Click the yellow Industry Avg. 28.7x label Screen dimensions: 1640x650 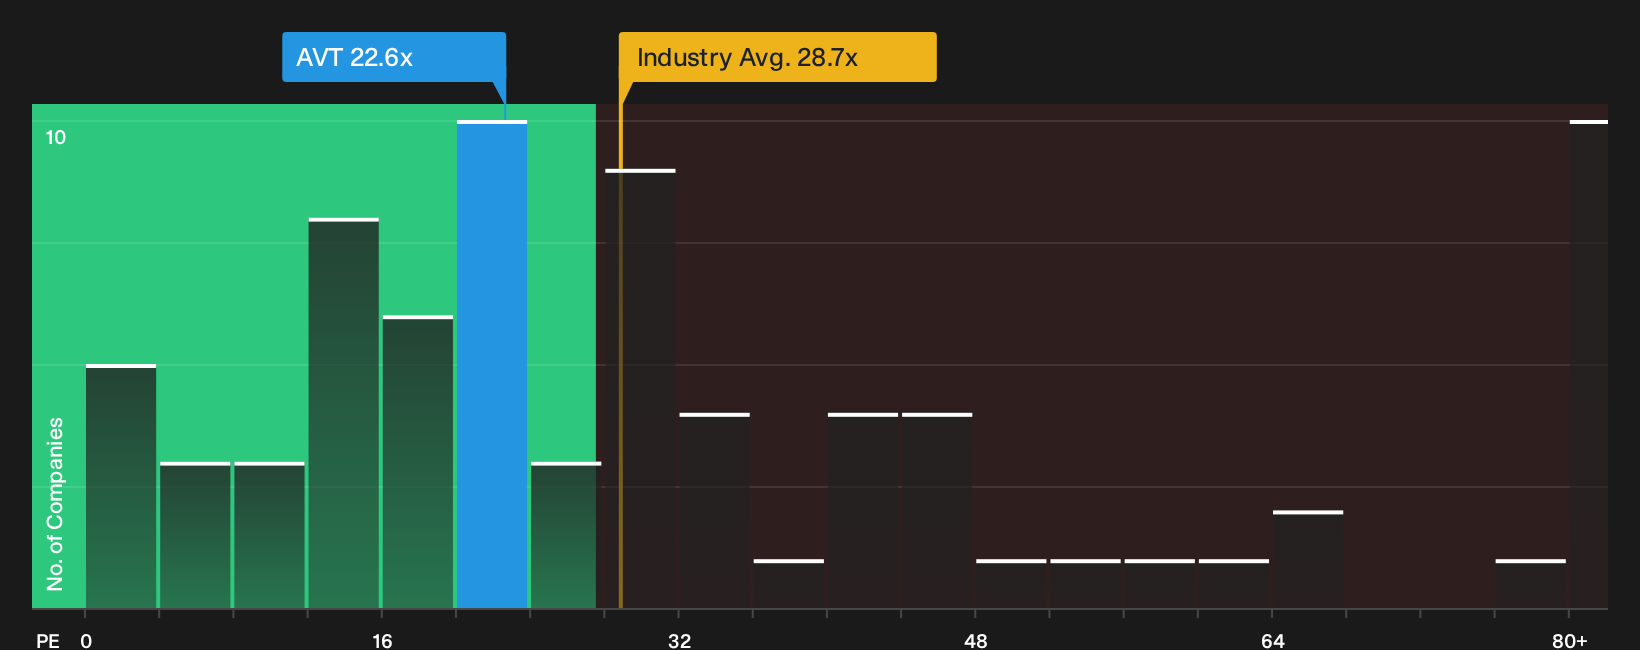tap(777, 57)
